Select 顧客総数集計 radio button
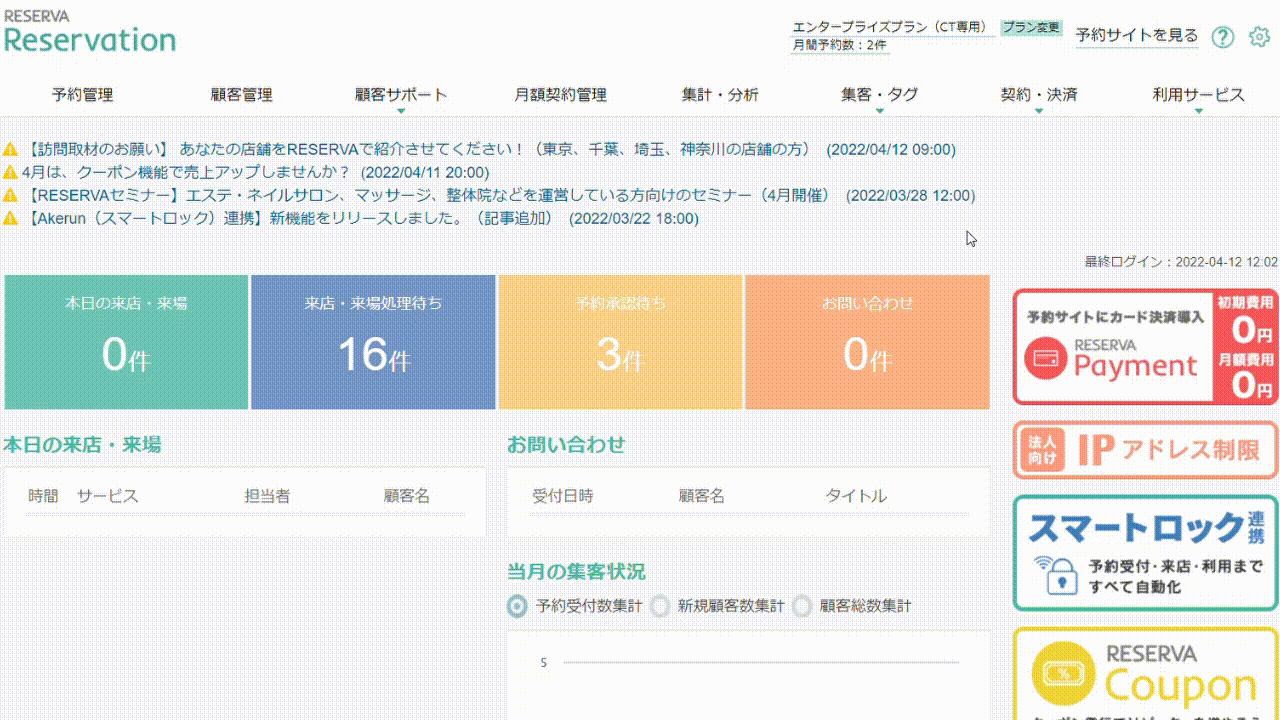Image resolution: width=1280 pixels, height=720 pixels. [x=802, y=606]
